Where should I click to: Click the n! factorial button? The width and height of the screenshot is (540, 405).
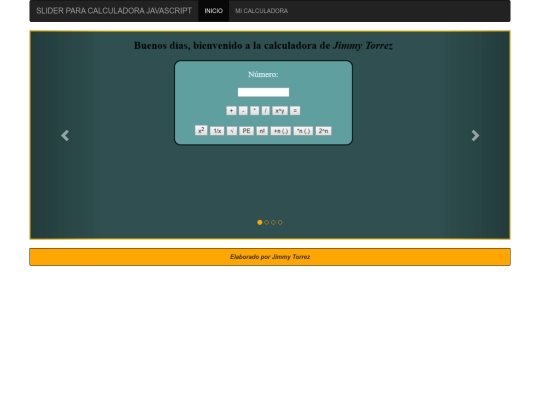click(262, 131)
